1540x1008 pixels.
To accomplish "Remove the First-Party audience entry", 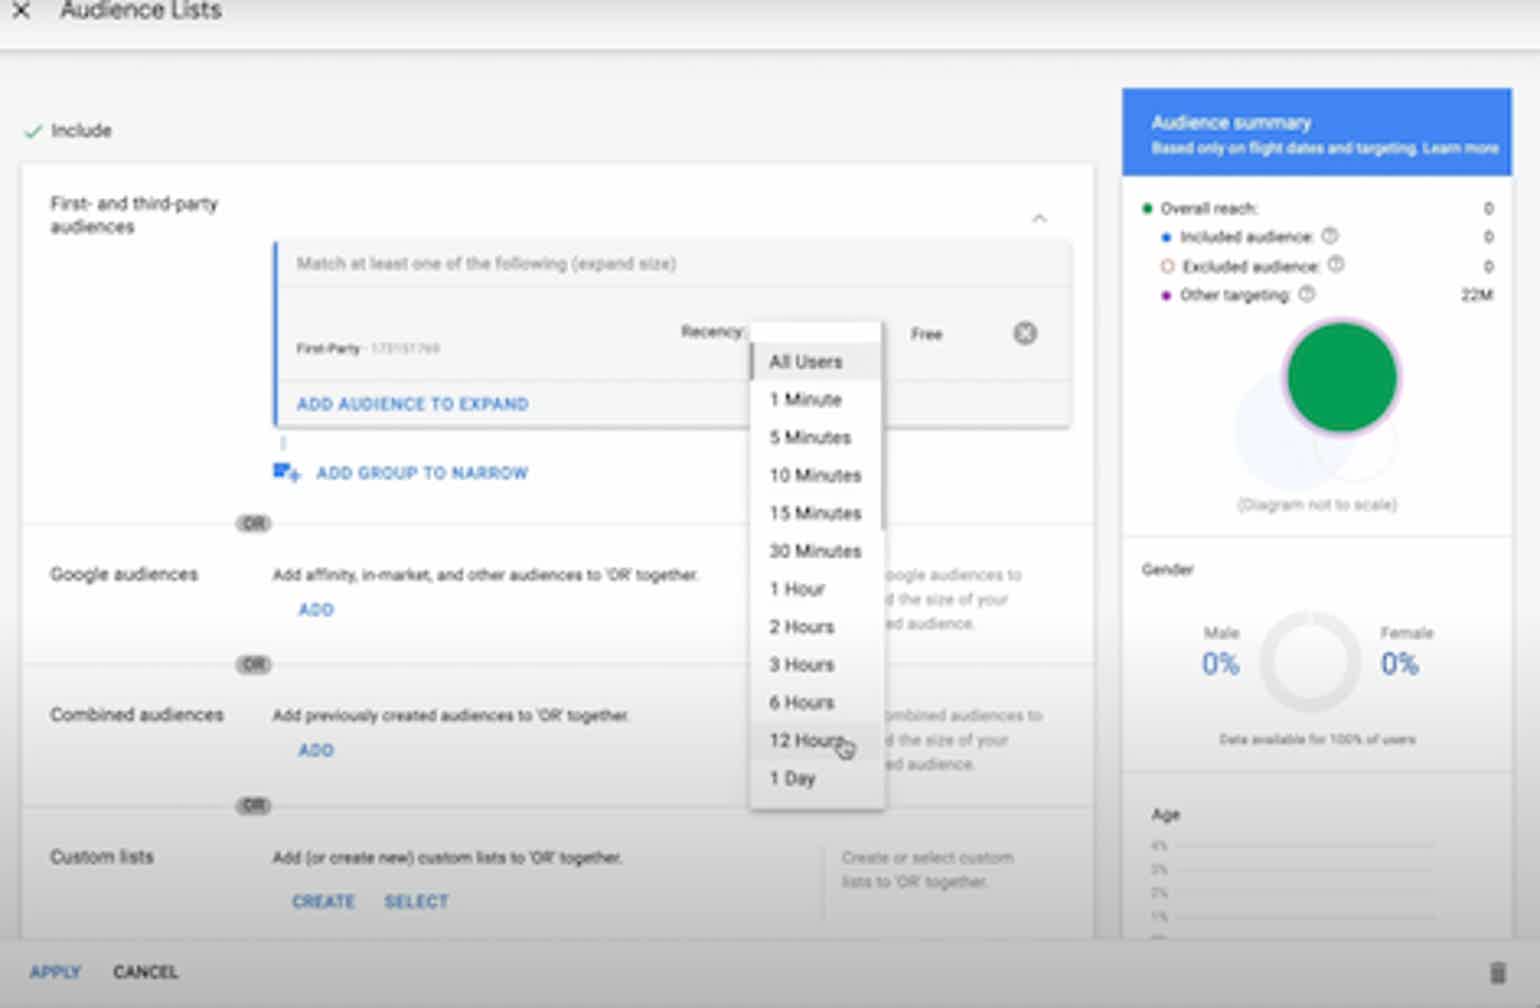I will [1024, 333].
